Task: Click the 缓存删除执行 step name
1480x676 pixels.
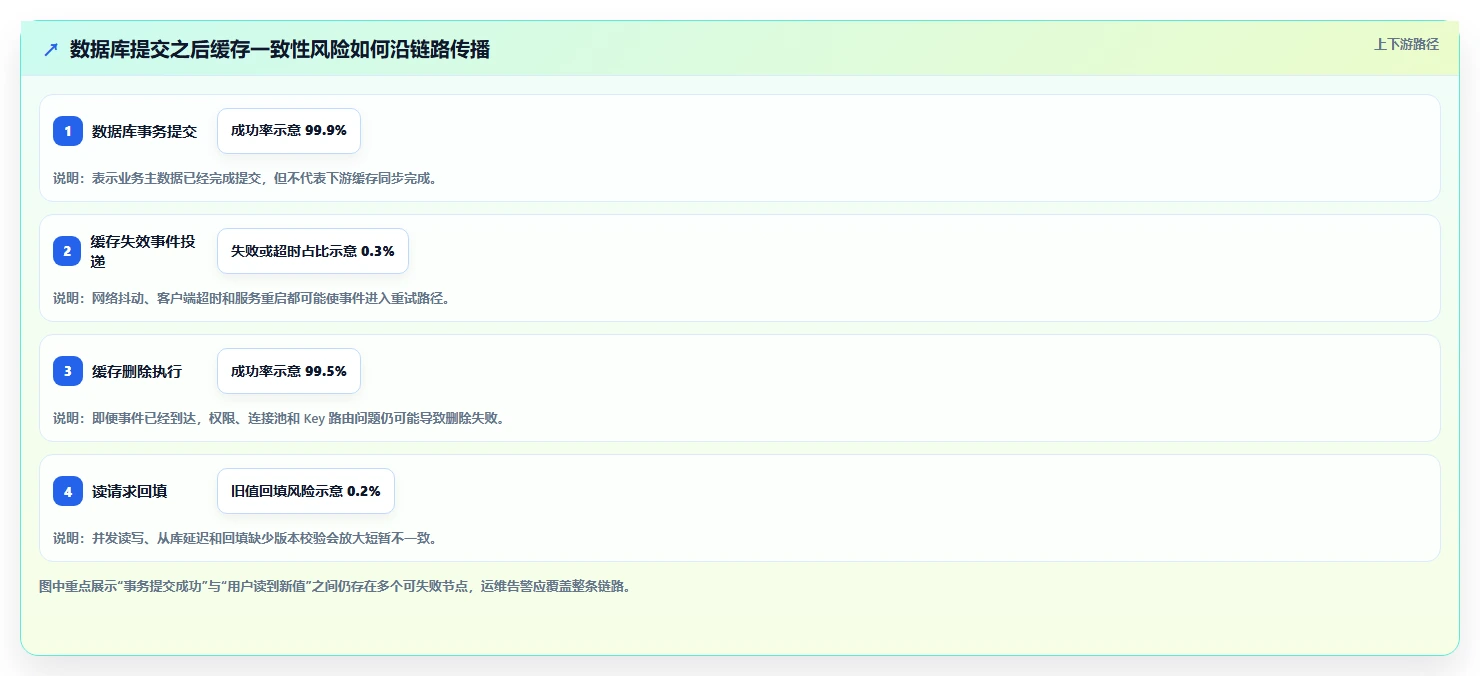Action: click(137, 371)
